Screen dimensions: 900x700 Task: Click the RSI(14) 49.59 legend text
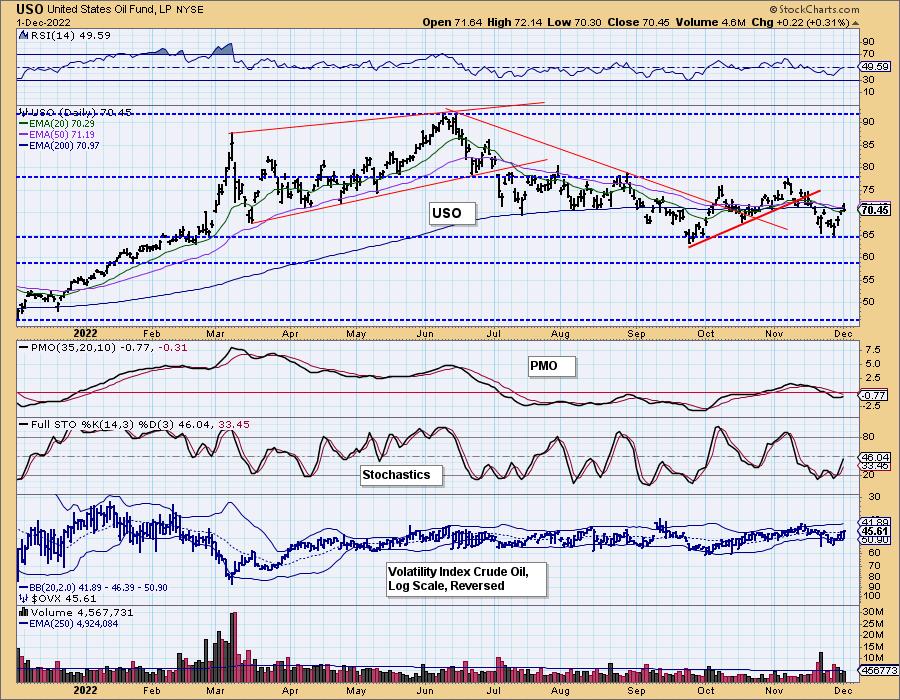click(71, 35)
